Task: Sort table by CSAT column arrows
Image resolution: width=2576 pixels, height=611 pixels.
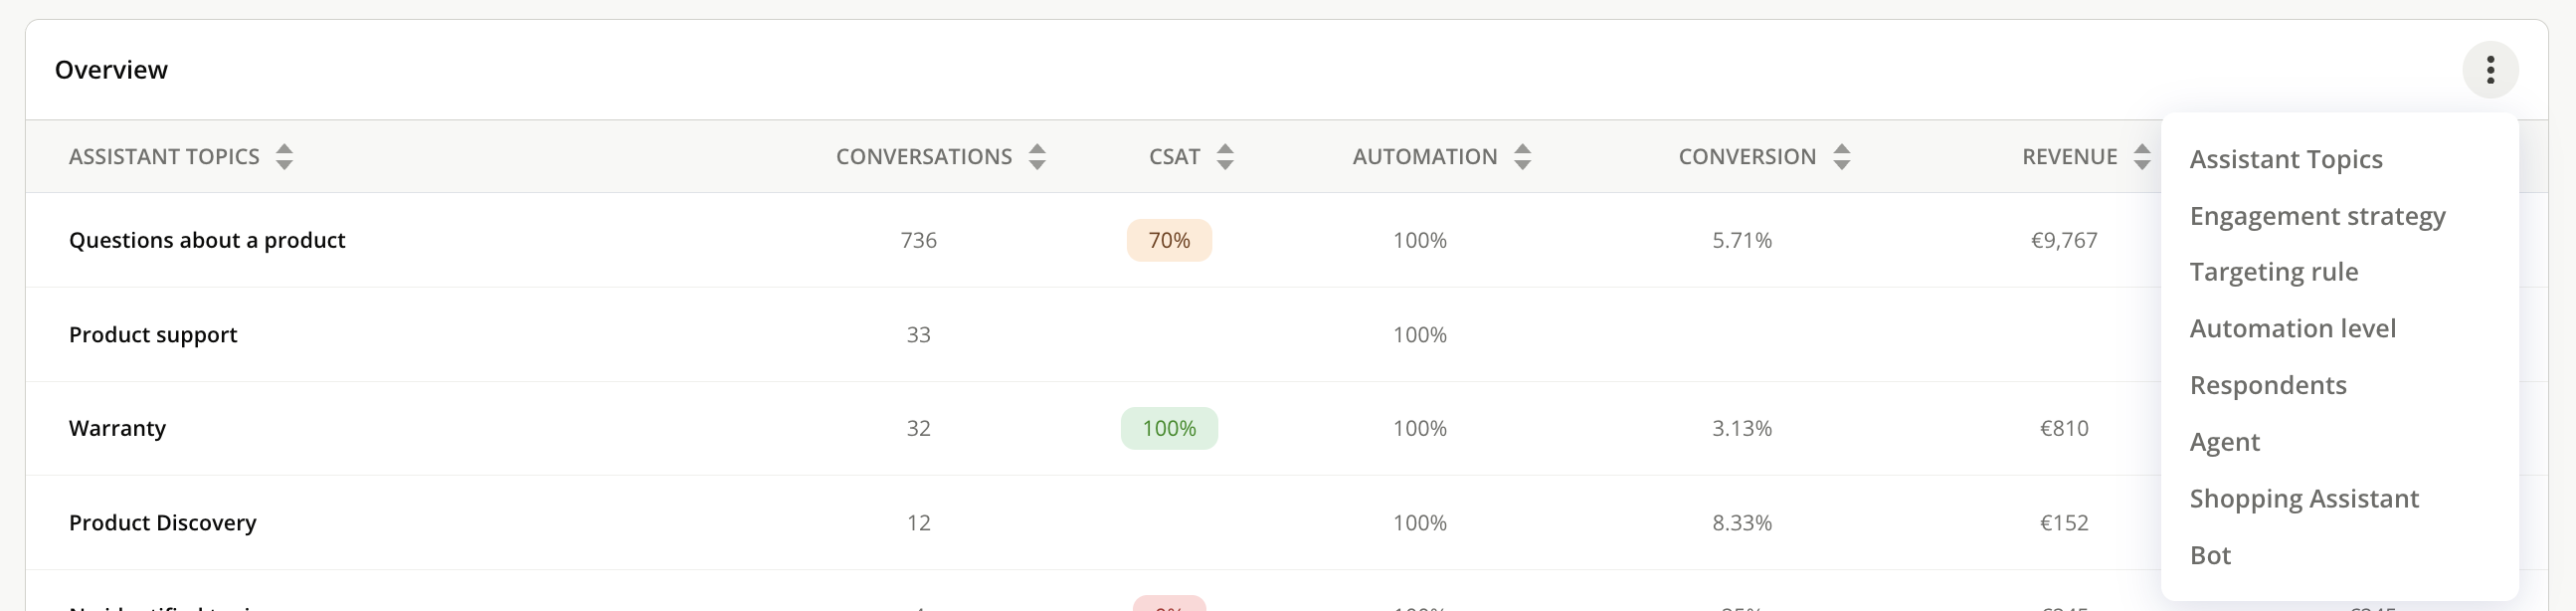Action: 1225,157
